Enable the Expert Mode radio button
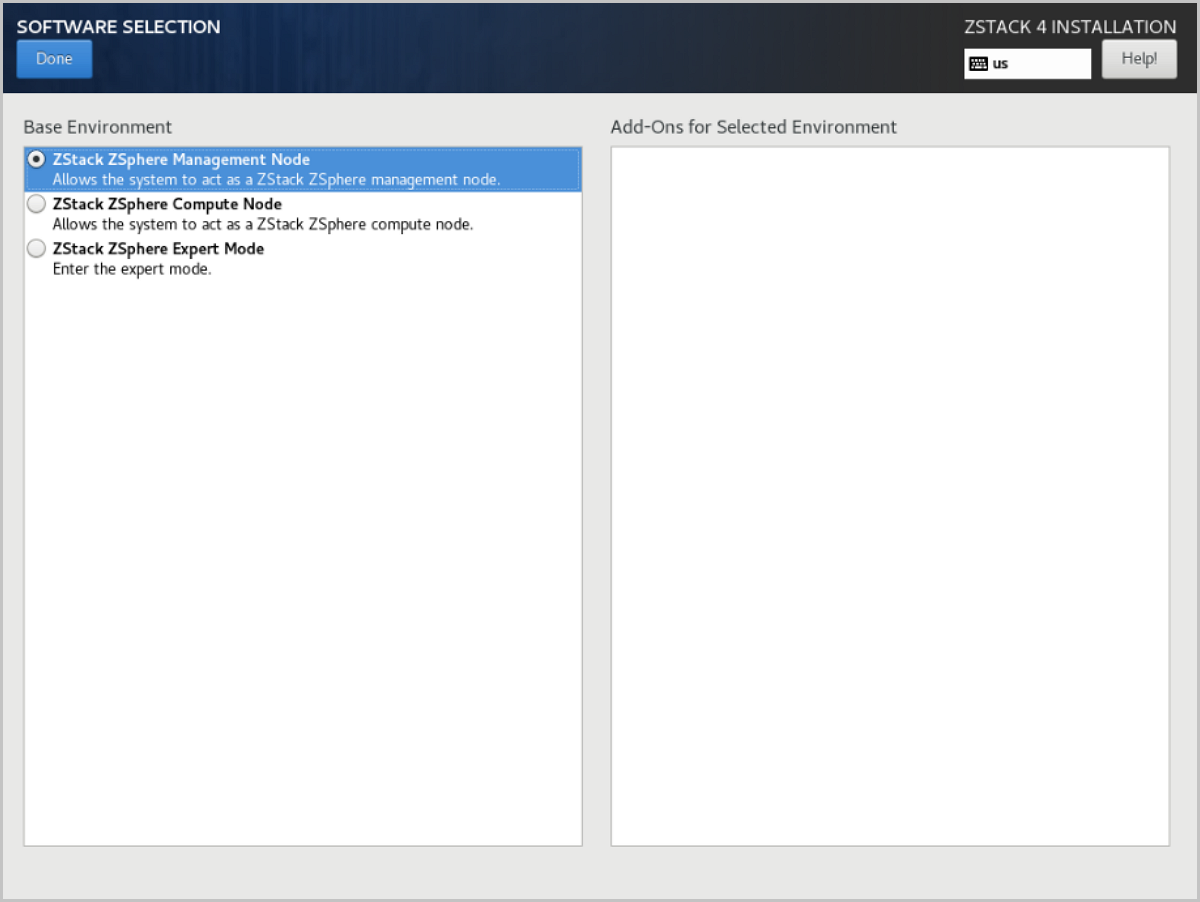Viewport: 1200px width, 902px height. click(37, 248)
